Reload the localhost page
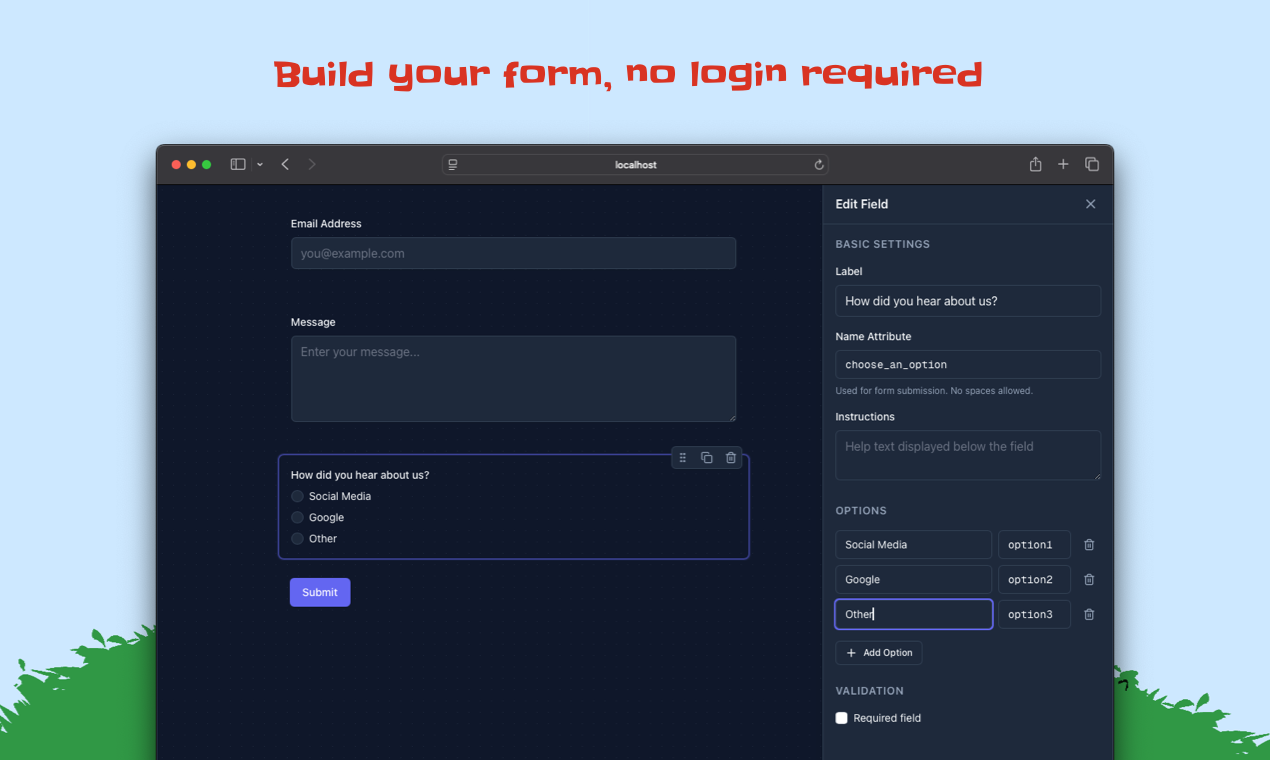 tap(818, 164)
